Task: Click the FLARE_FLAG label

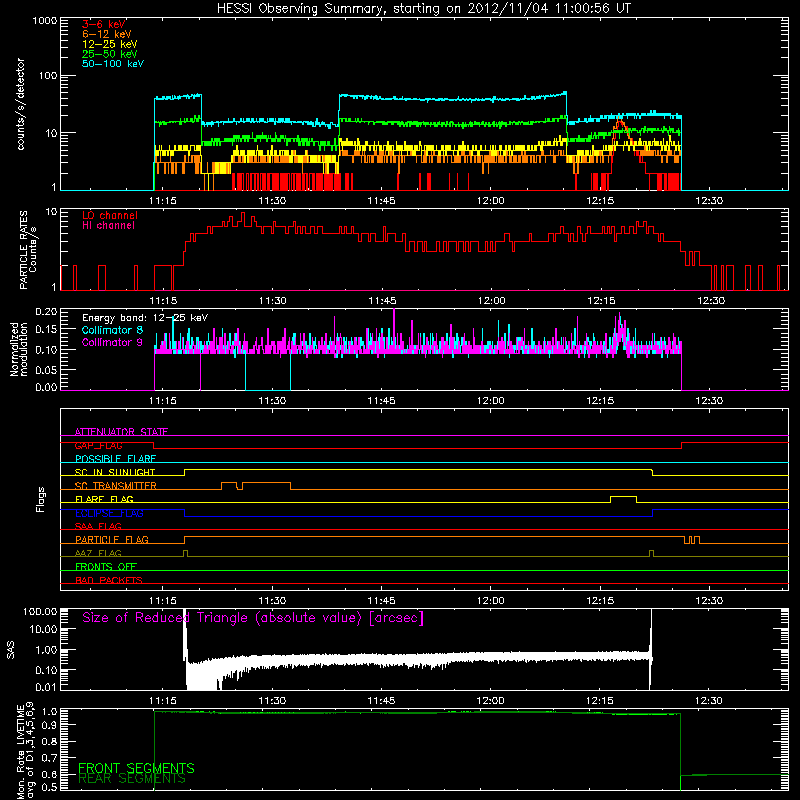Action: (104, 499)
